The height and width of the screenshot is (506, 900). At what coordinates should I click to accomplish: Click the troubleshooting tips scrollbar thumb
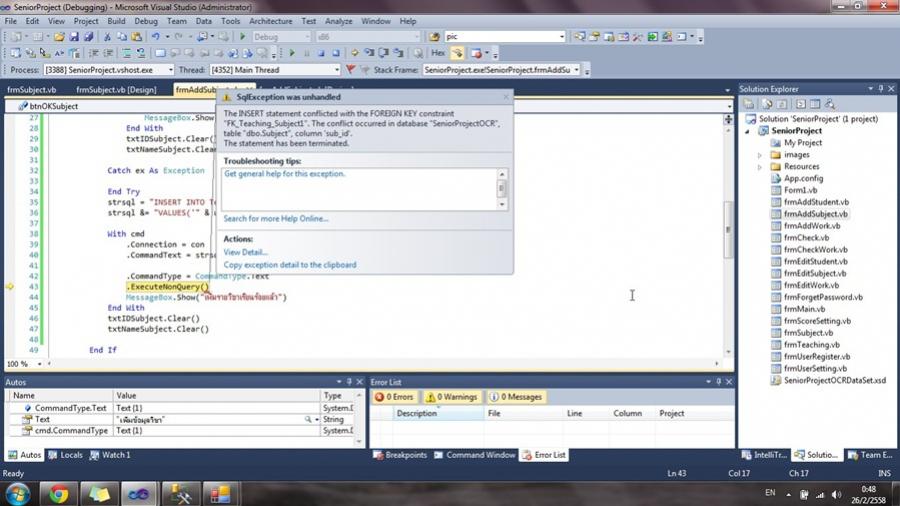502,188
